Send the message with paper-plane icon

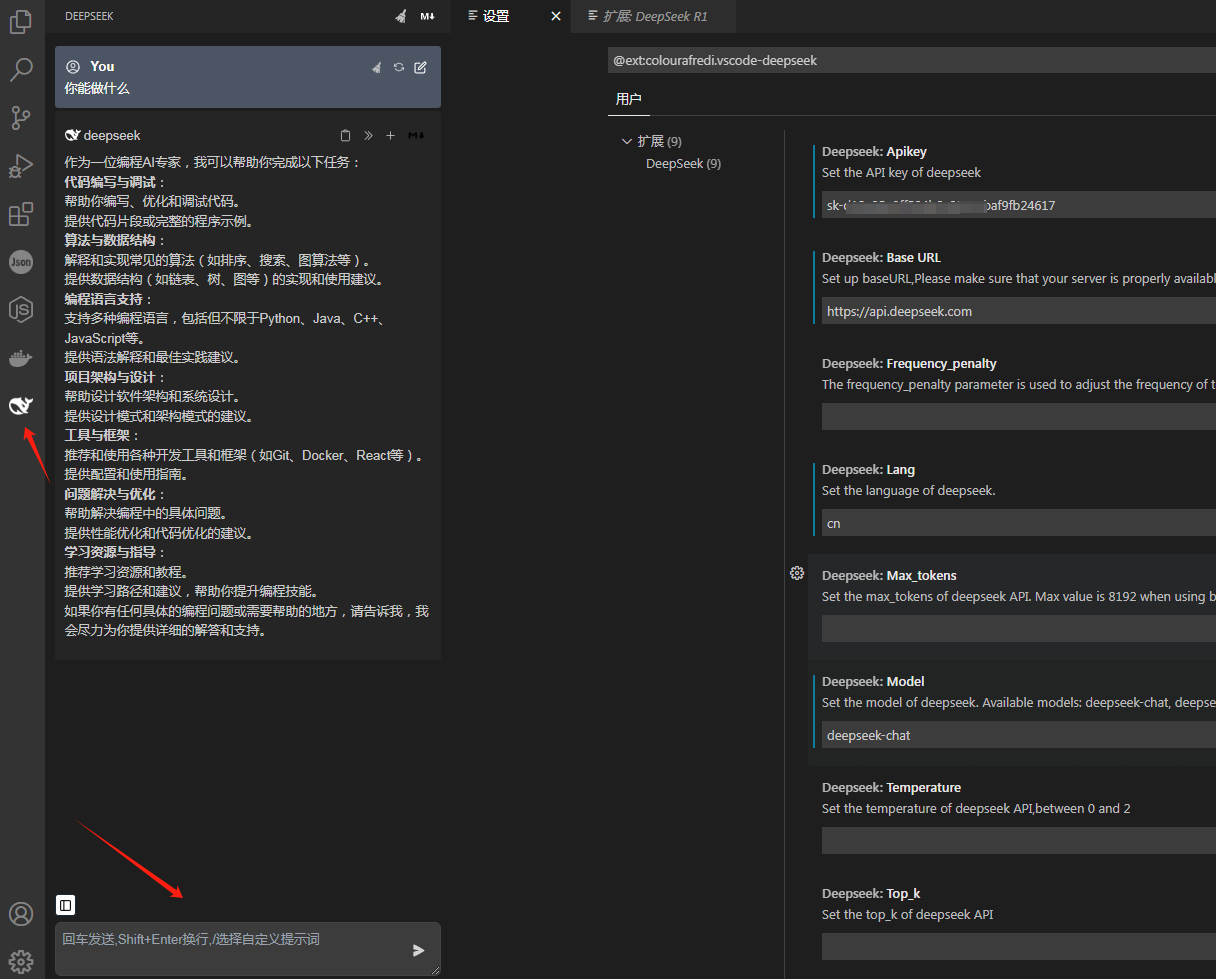point(419,950)
